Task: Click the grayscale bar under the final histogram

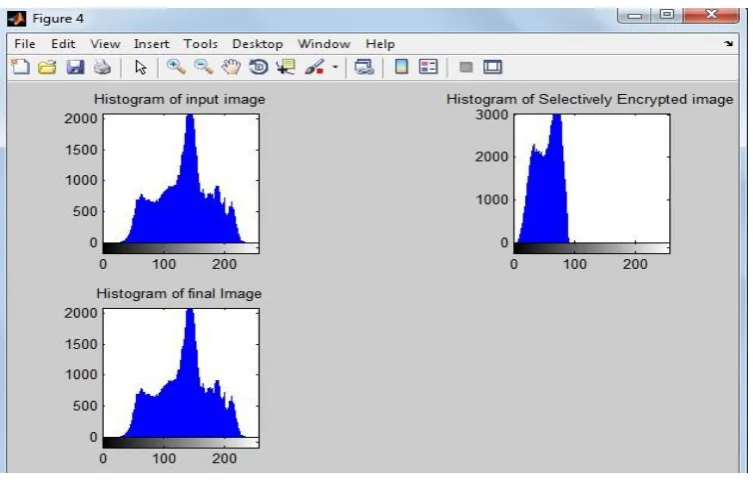Action: pos(181,443)
